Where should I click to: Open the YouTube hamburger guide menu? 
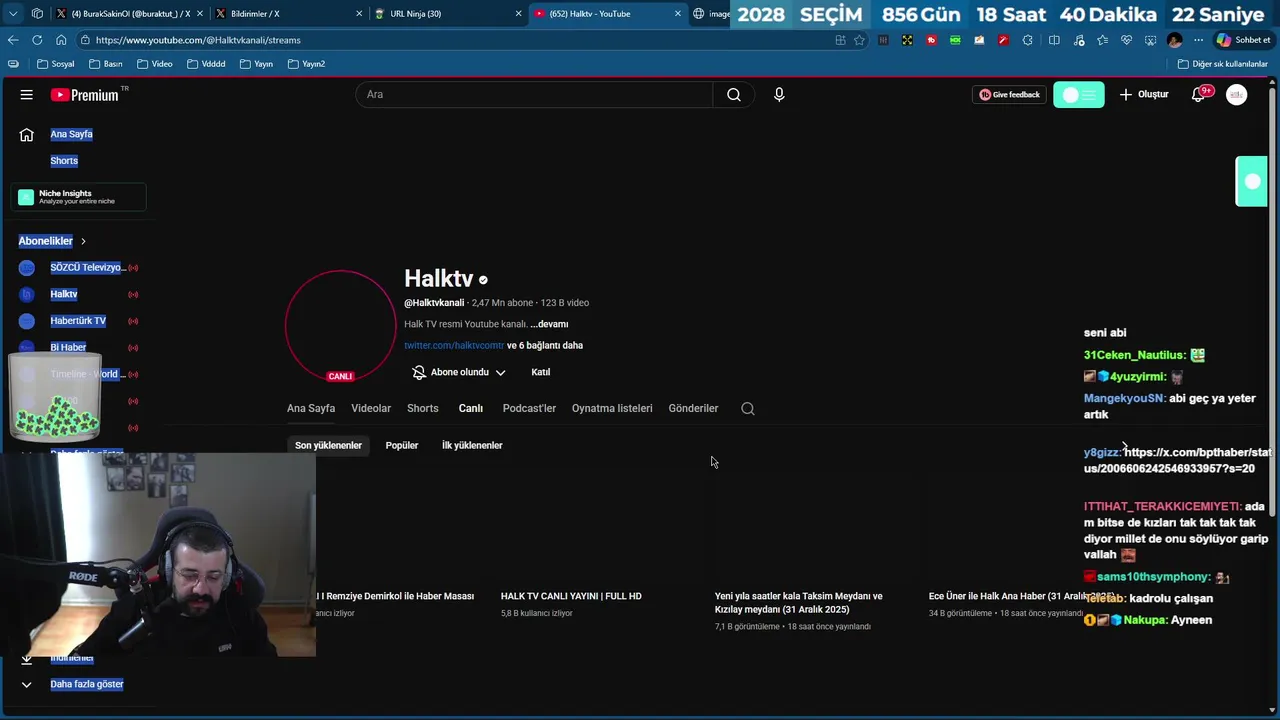click(x=26, y=94)
